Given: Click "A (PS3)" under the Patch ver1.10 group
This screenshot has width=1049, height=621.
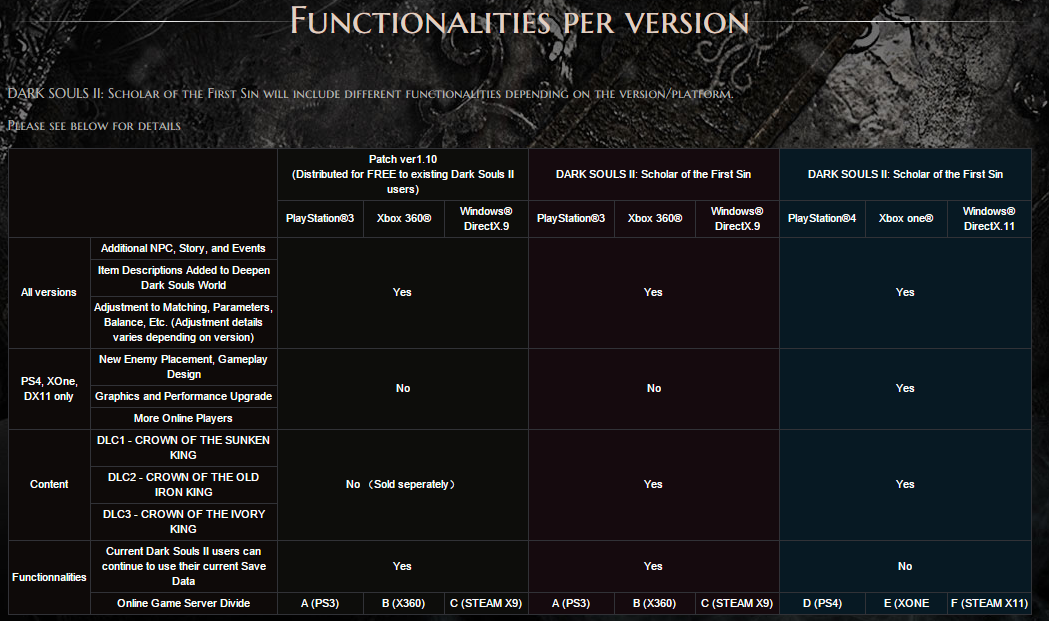Looking at the screenshot, I should [x=320, y=604].
